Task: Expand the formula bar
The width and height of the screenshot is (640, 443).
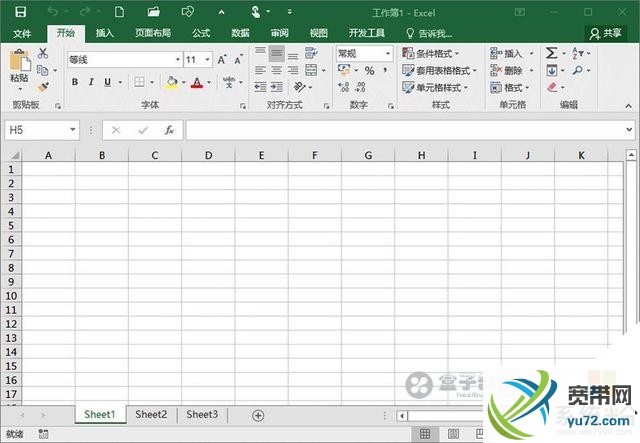Action: pyautogui.click(x=629, y=130)
